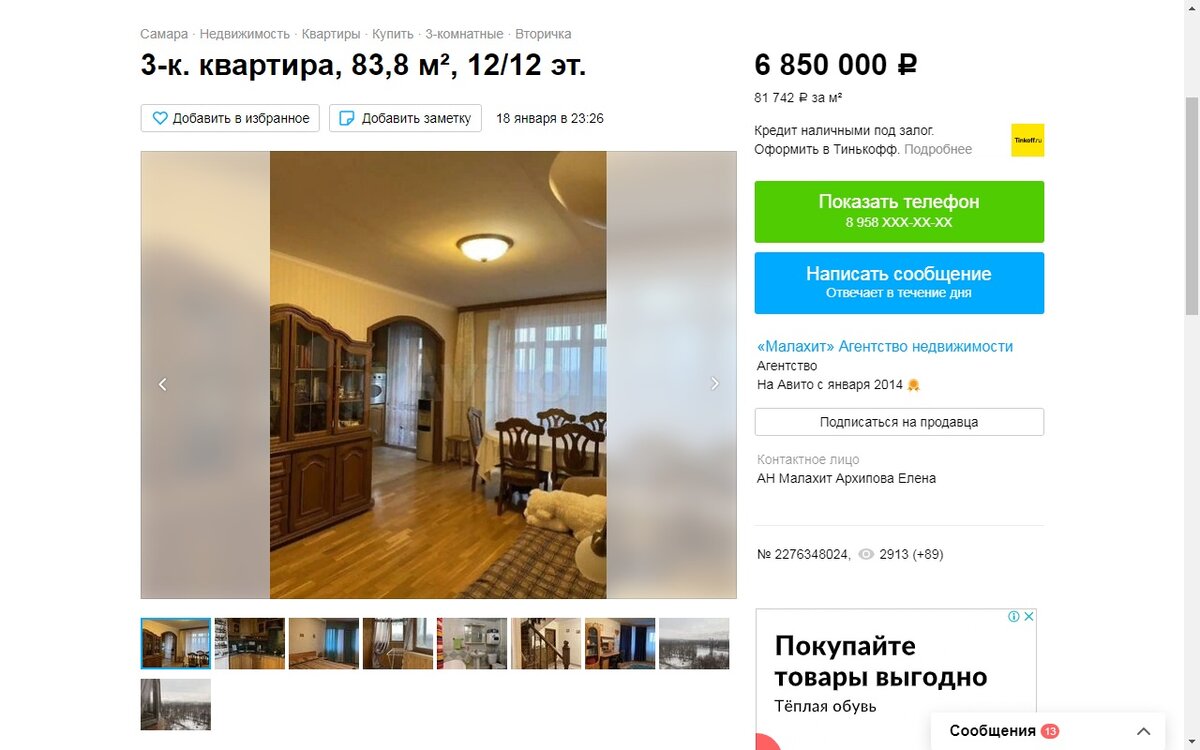Open the Недвижимость breadcrumb
This screenshot has height=750, width=1200.
[x=245, y=34]
